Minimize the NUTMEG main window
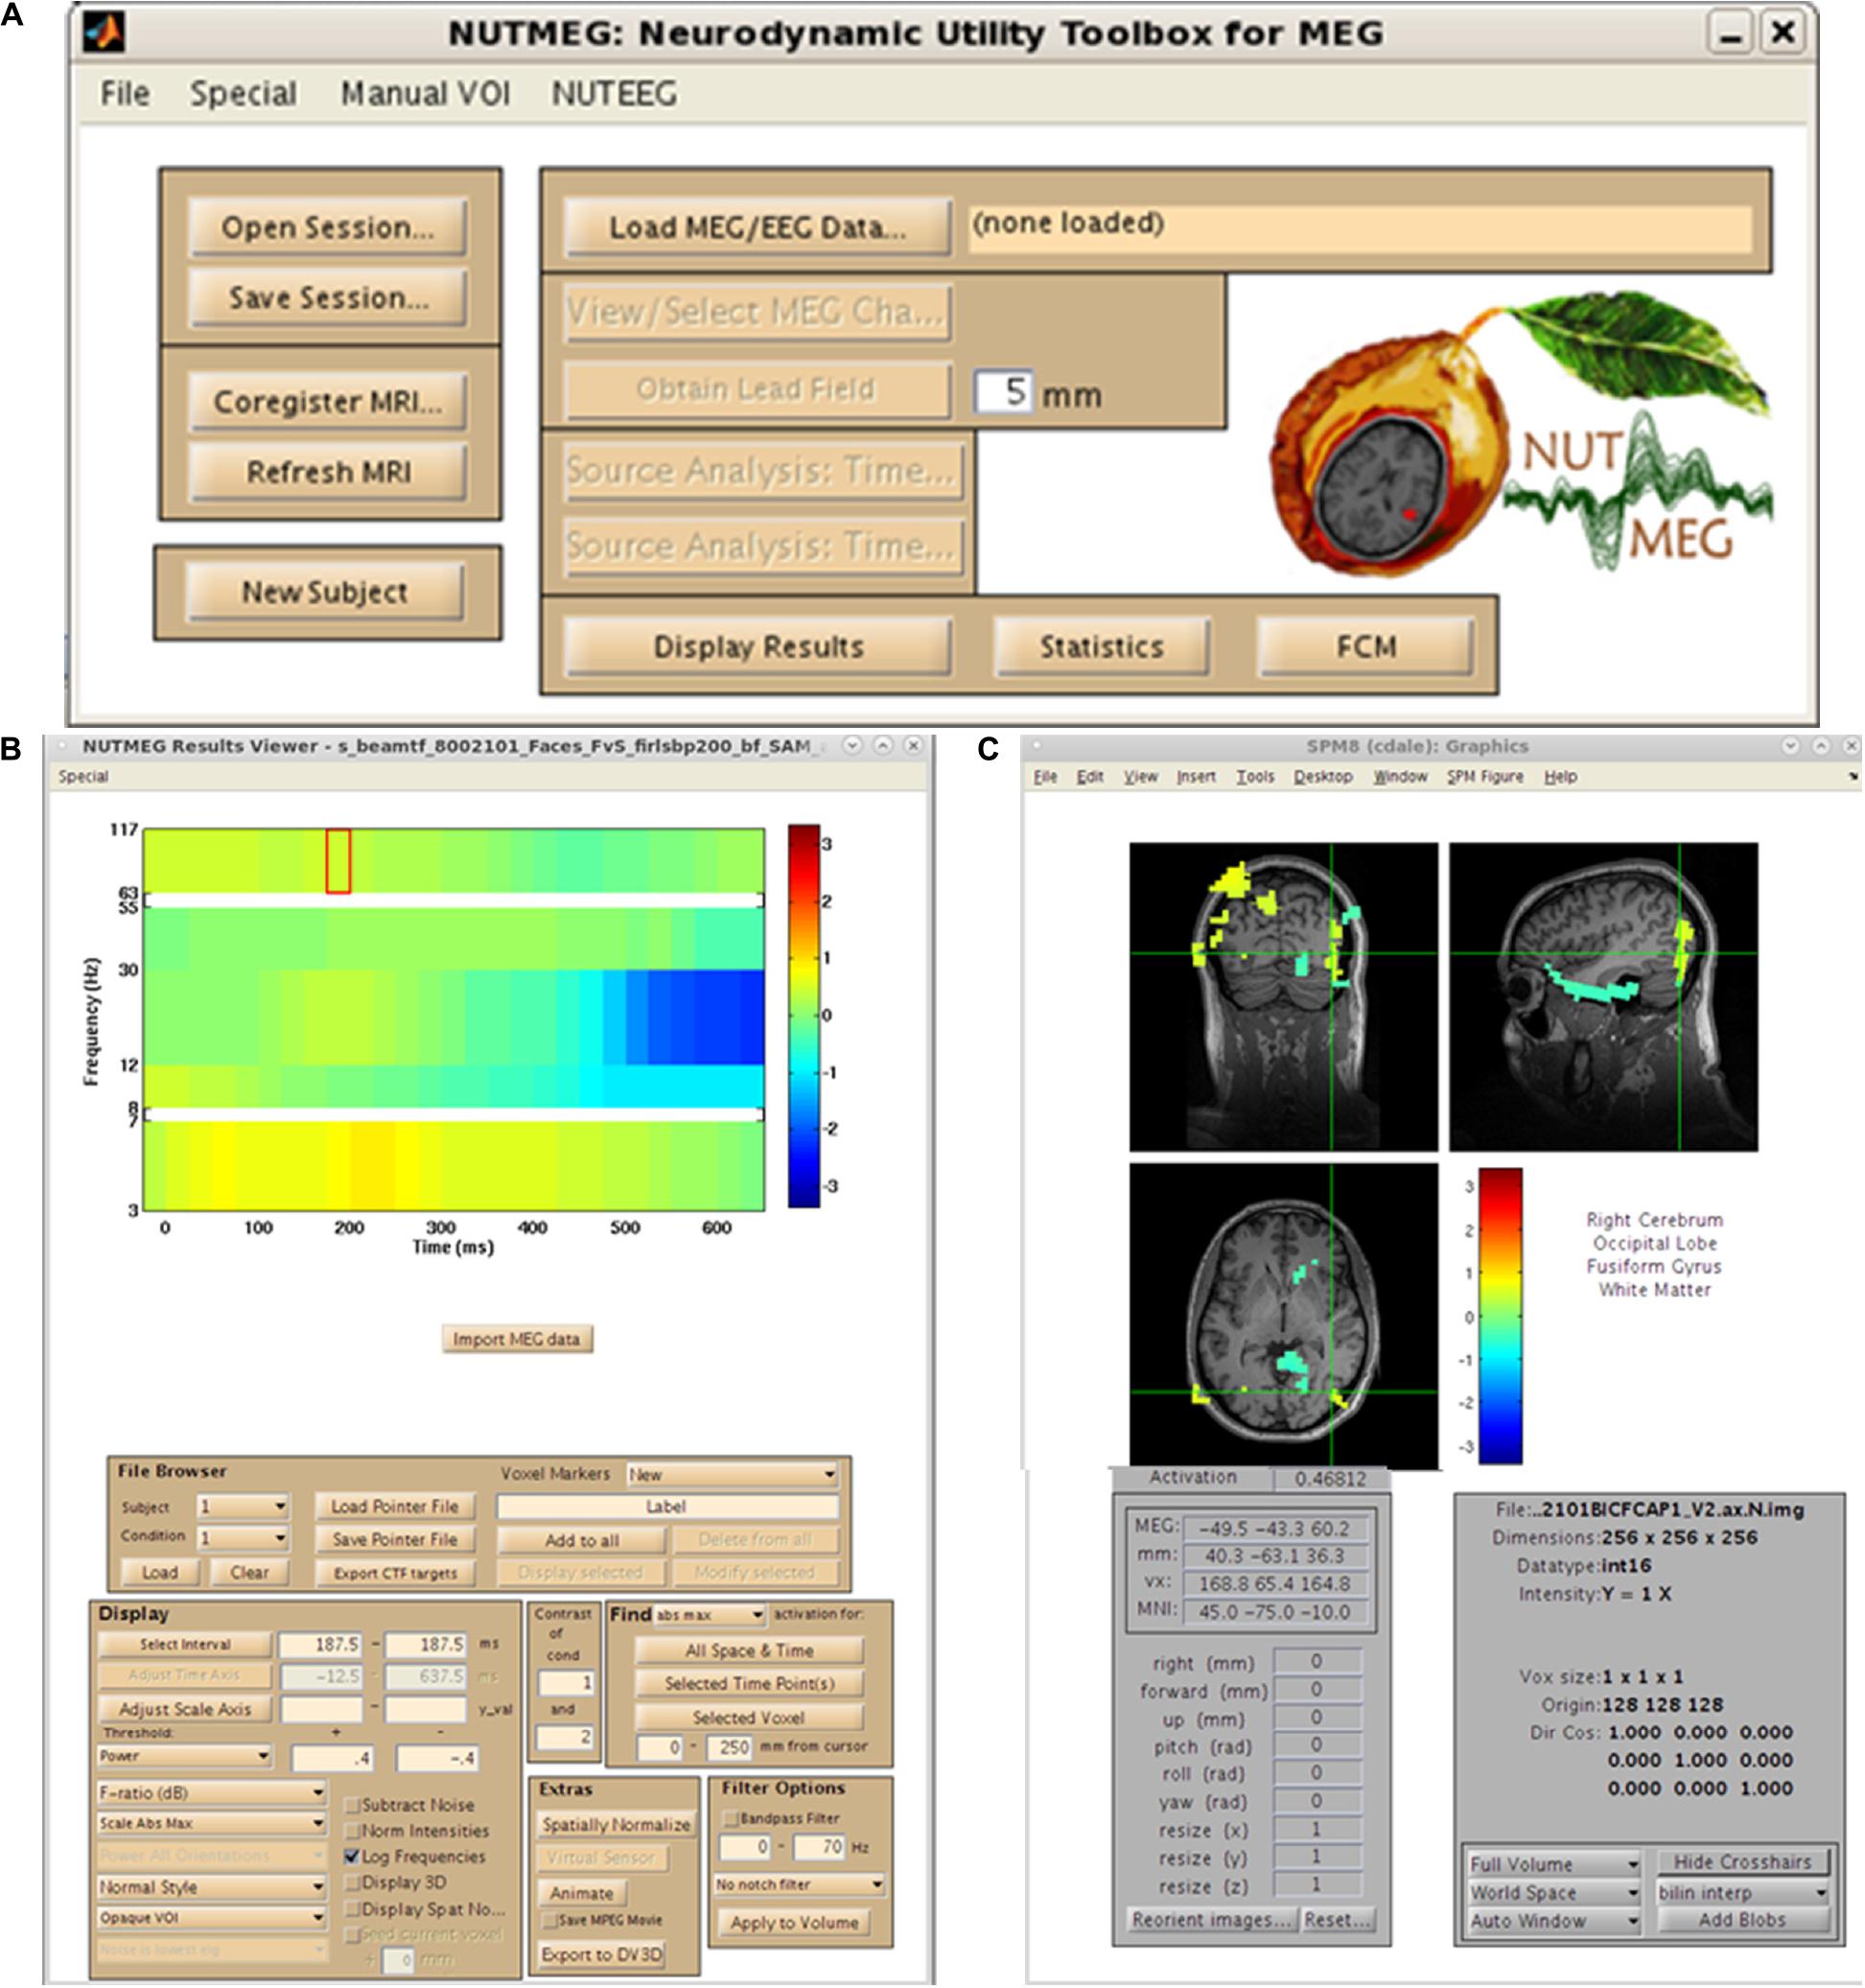 pos(1729,33)
